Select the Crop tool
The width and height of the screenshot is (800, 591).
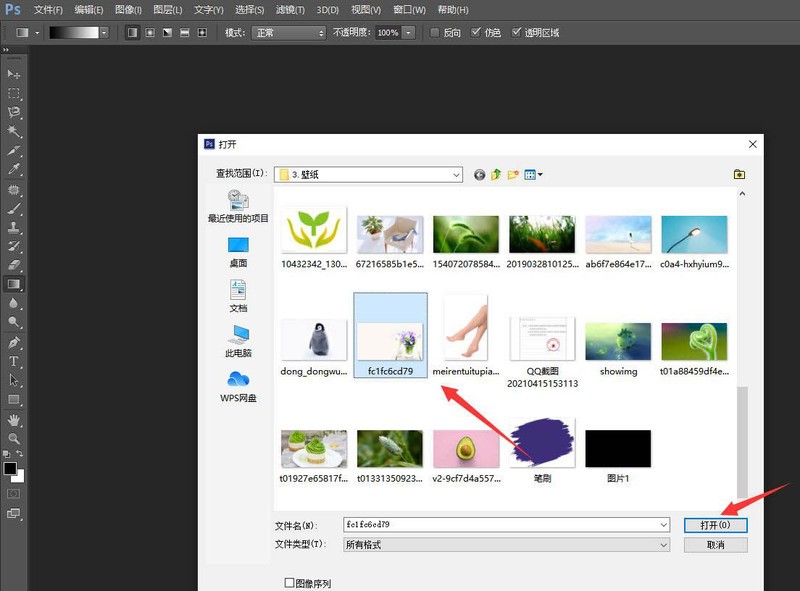[14, 150]
